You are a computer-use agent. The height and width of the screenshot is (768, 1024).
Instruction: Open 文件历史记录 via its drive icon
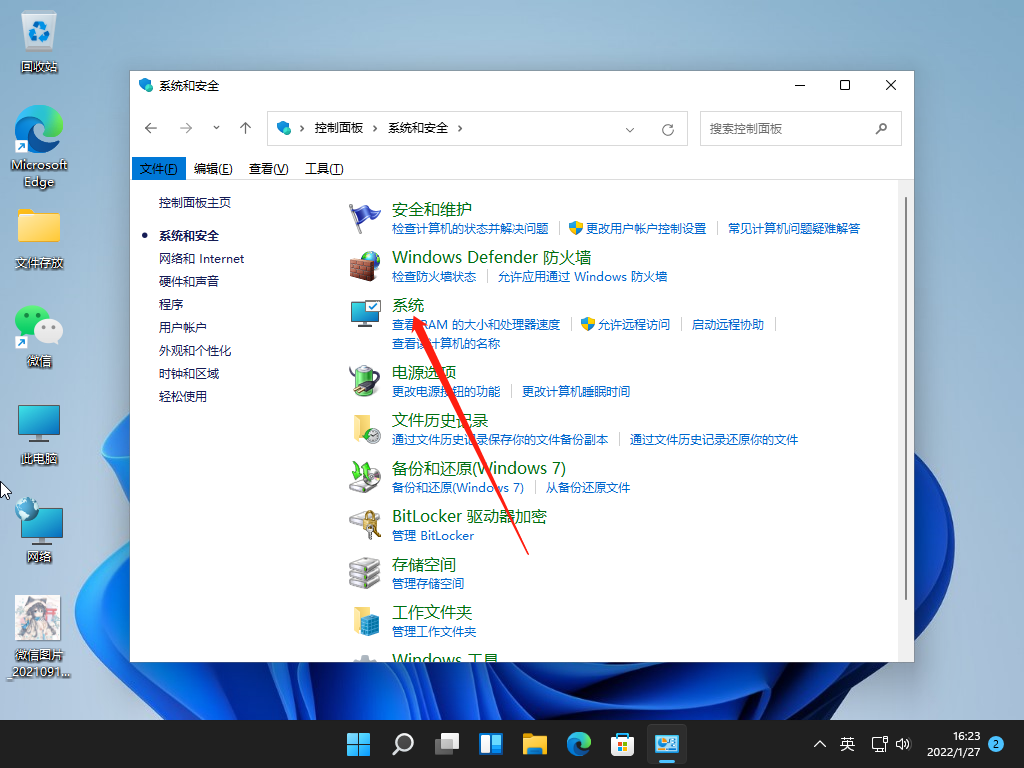click(x=364, y=428)
